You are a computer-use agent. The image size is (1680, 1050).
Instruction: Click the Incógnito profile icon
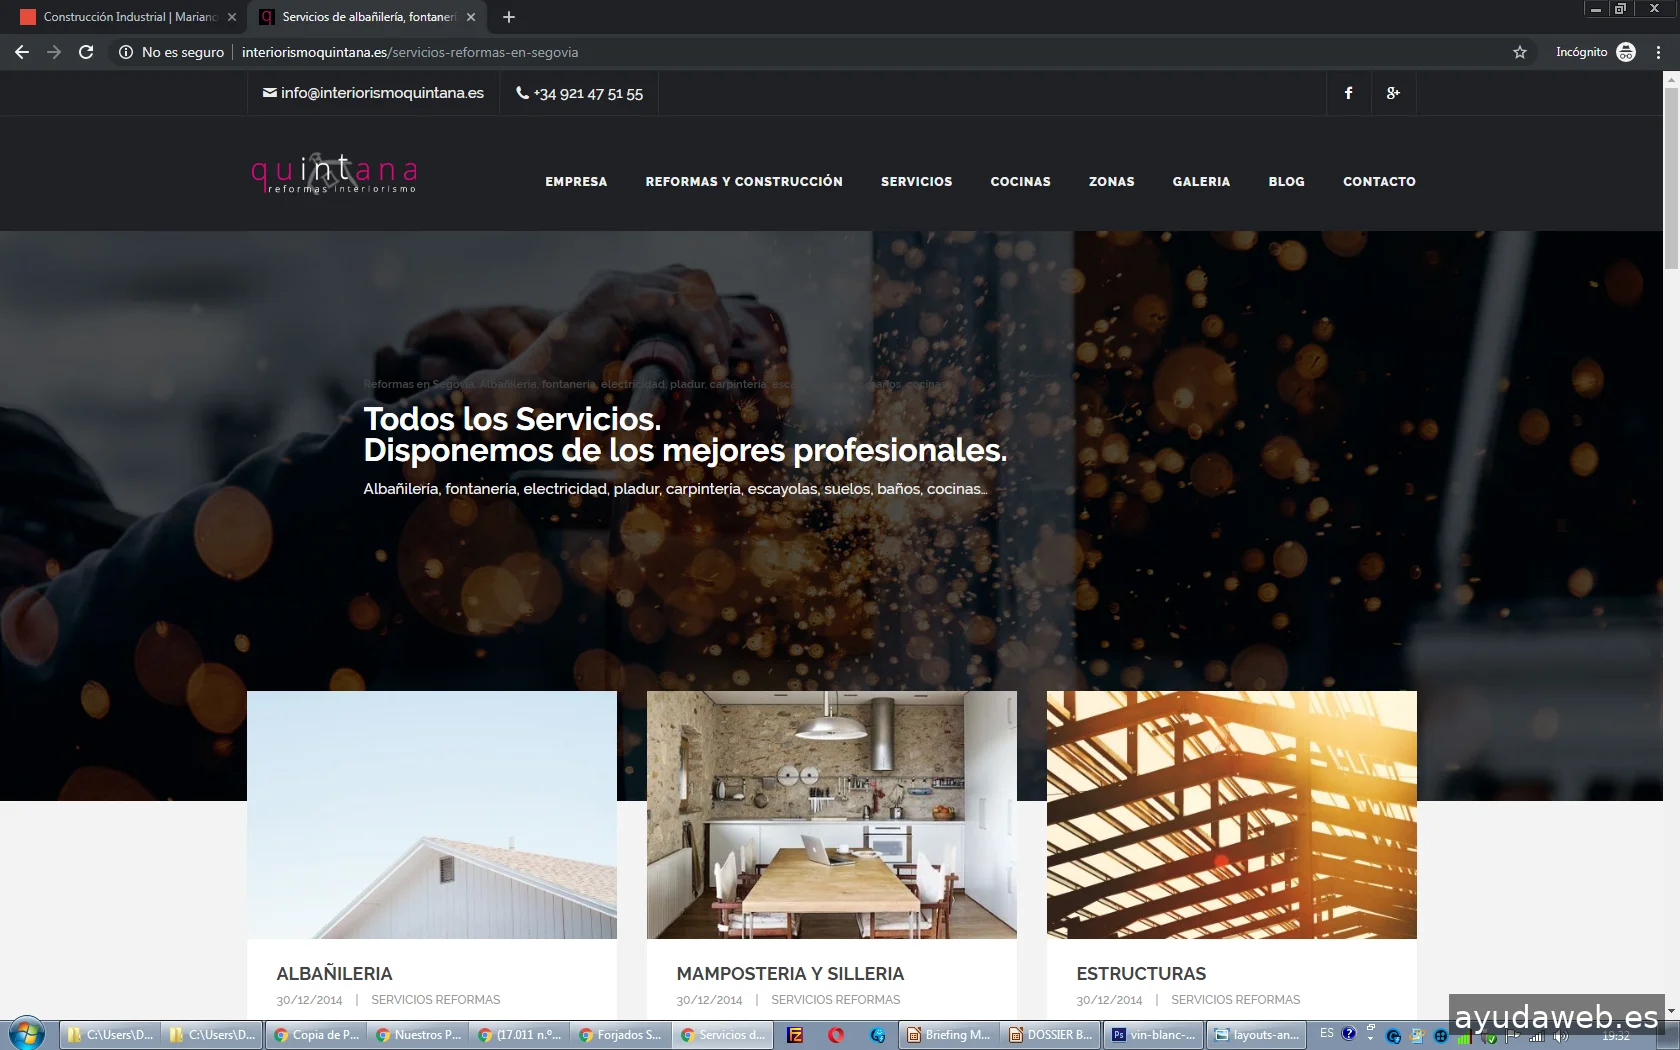(1626, 52)
